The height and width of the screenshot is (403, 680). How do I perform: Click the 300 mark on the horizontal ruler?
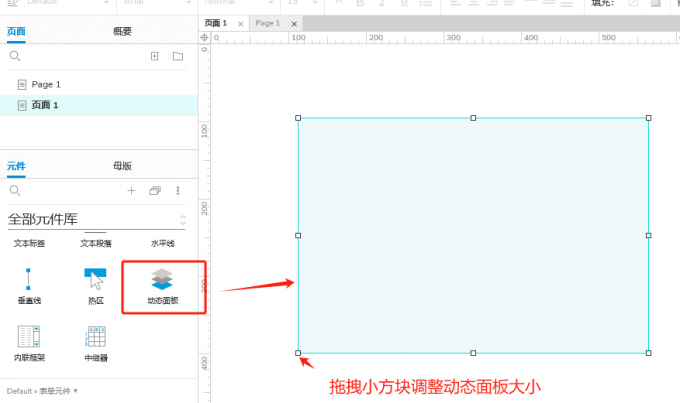click(x=453, y=38)
